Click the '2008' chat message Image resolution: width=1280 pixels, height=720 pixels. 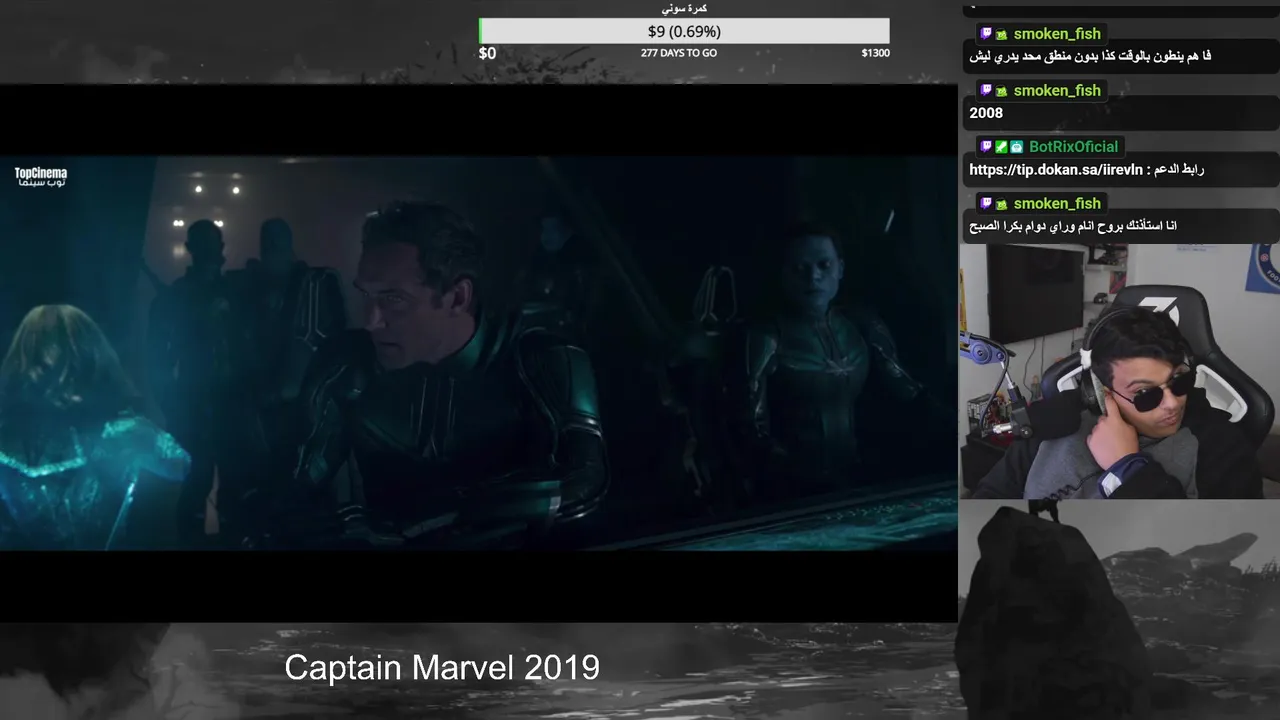(x=986, y=113)
